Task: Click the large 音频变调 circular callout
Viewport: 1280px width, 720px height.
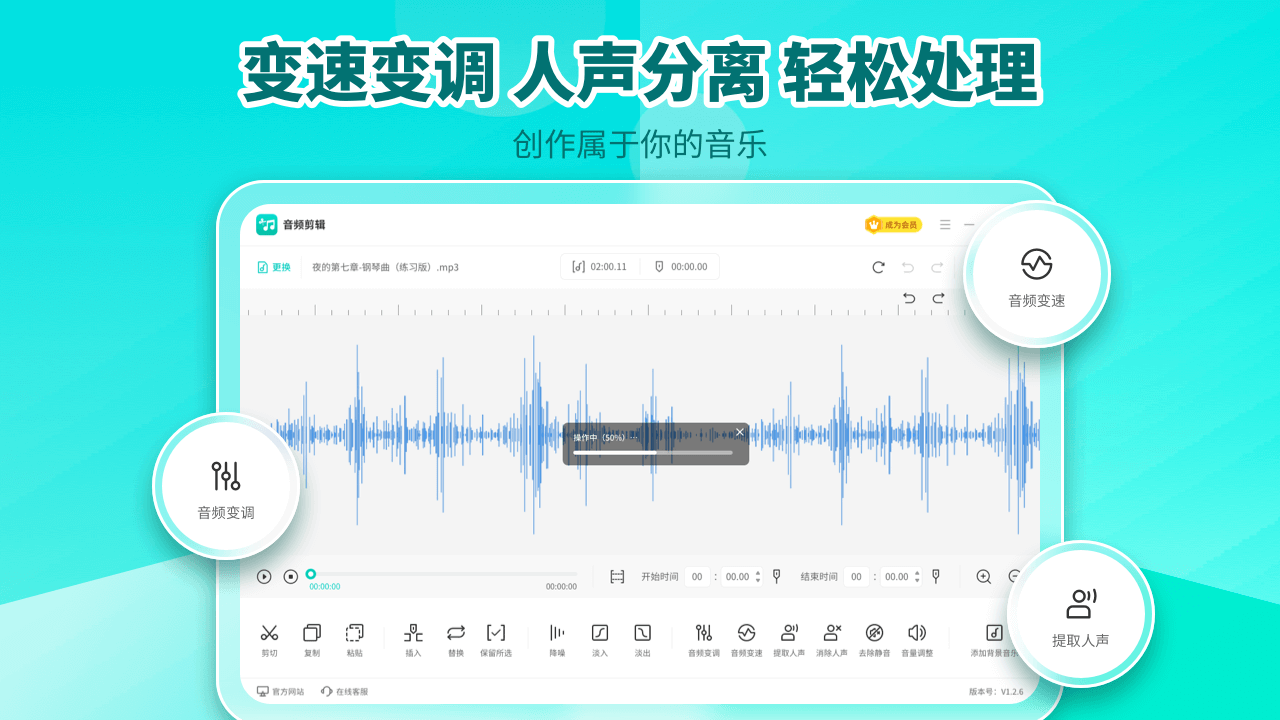Action: pos(226,486)
